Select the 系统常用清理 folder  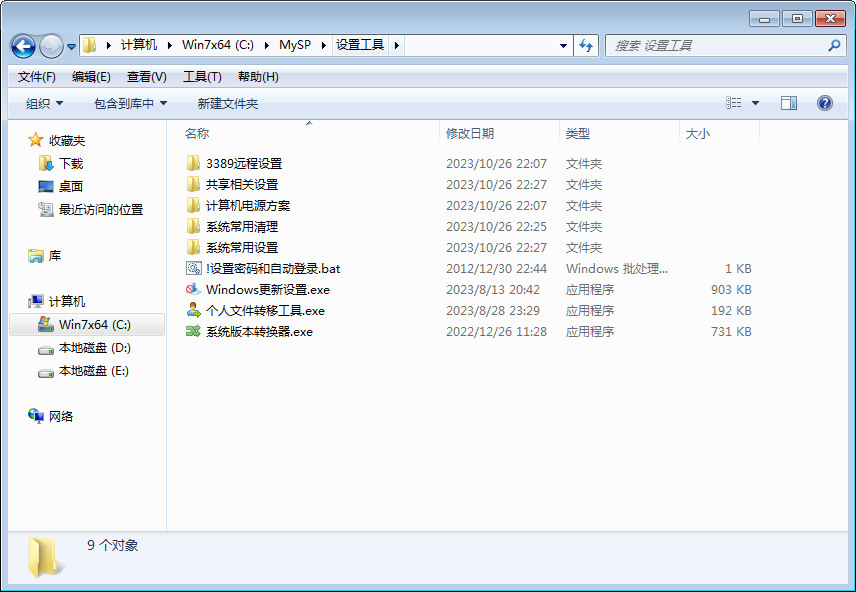pyautogui.click(x=237, y=226)
